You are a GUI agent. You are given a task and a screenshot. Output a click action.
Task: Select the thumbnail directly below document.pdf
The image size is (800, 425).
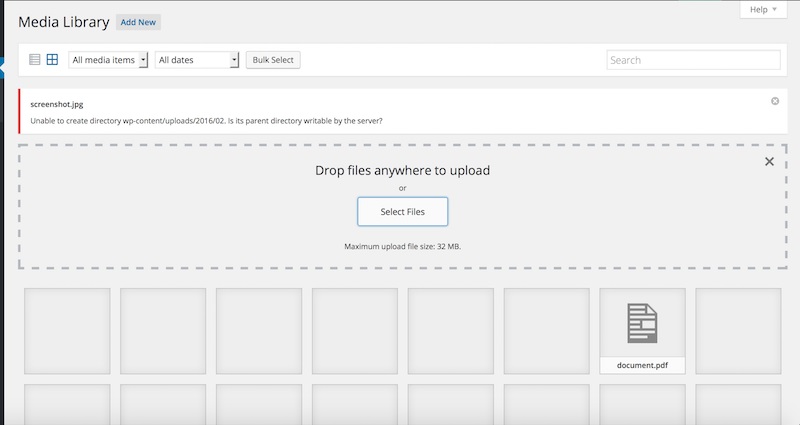coord(642,405)
